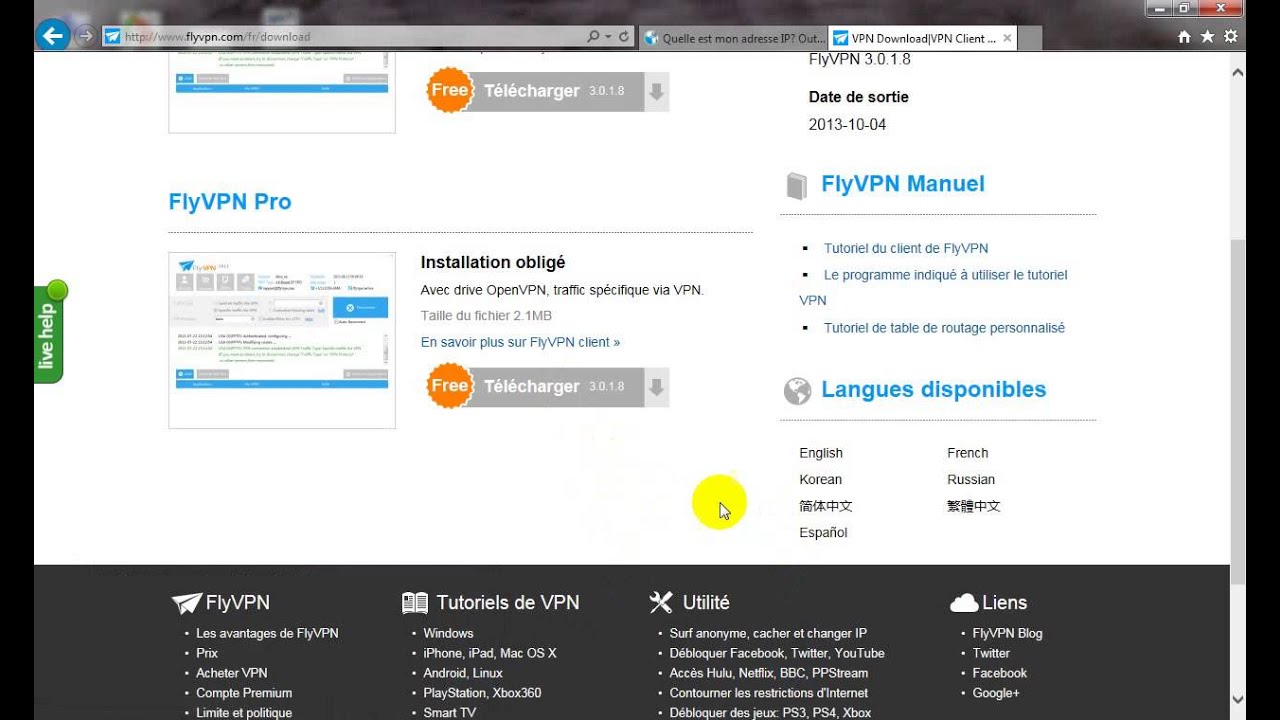
Task: Open the green live help side tab
Action: point(50,333)
